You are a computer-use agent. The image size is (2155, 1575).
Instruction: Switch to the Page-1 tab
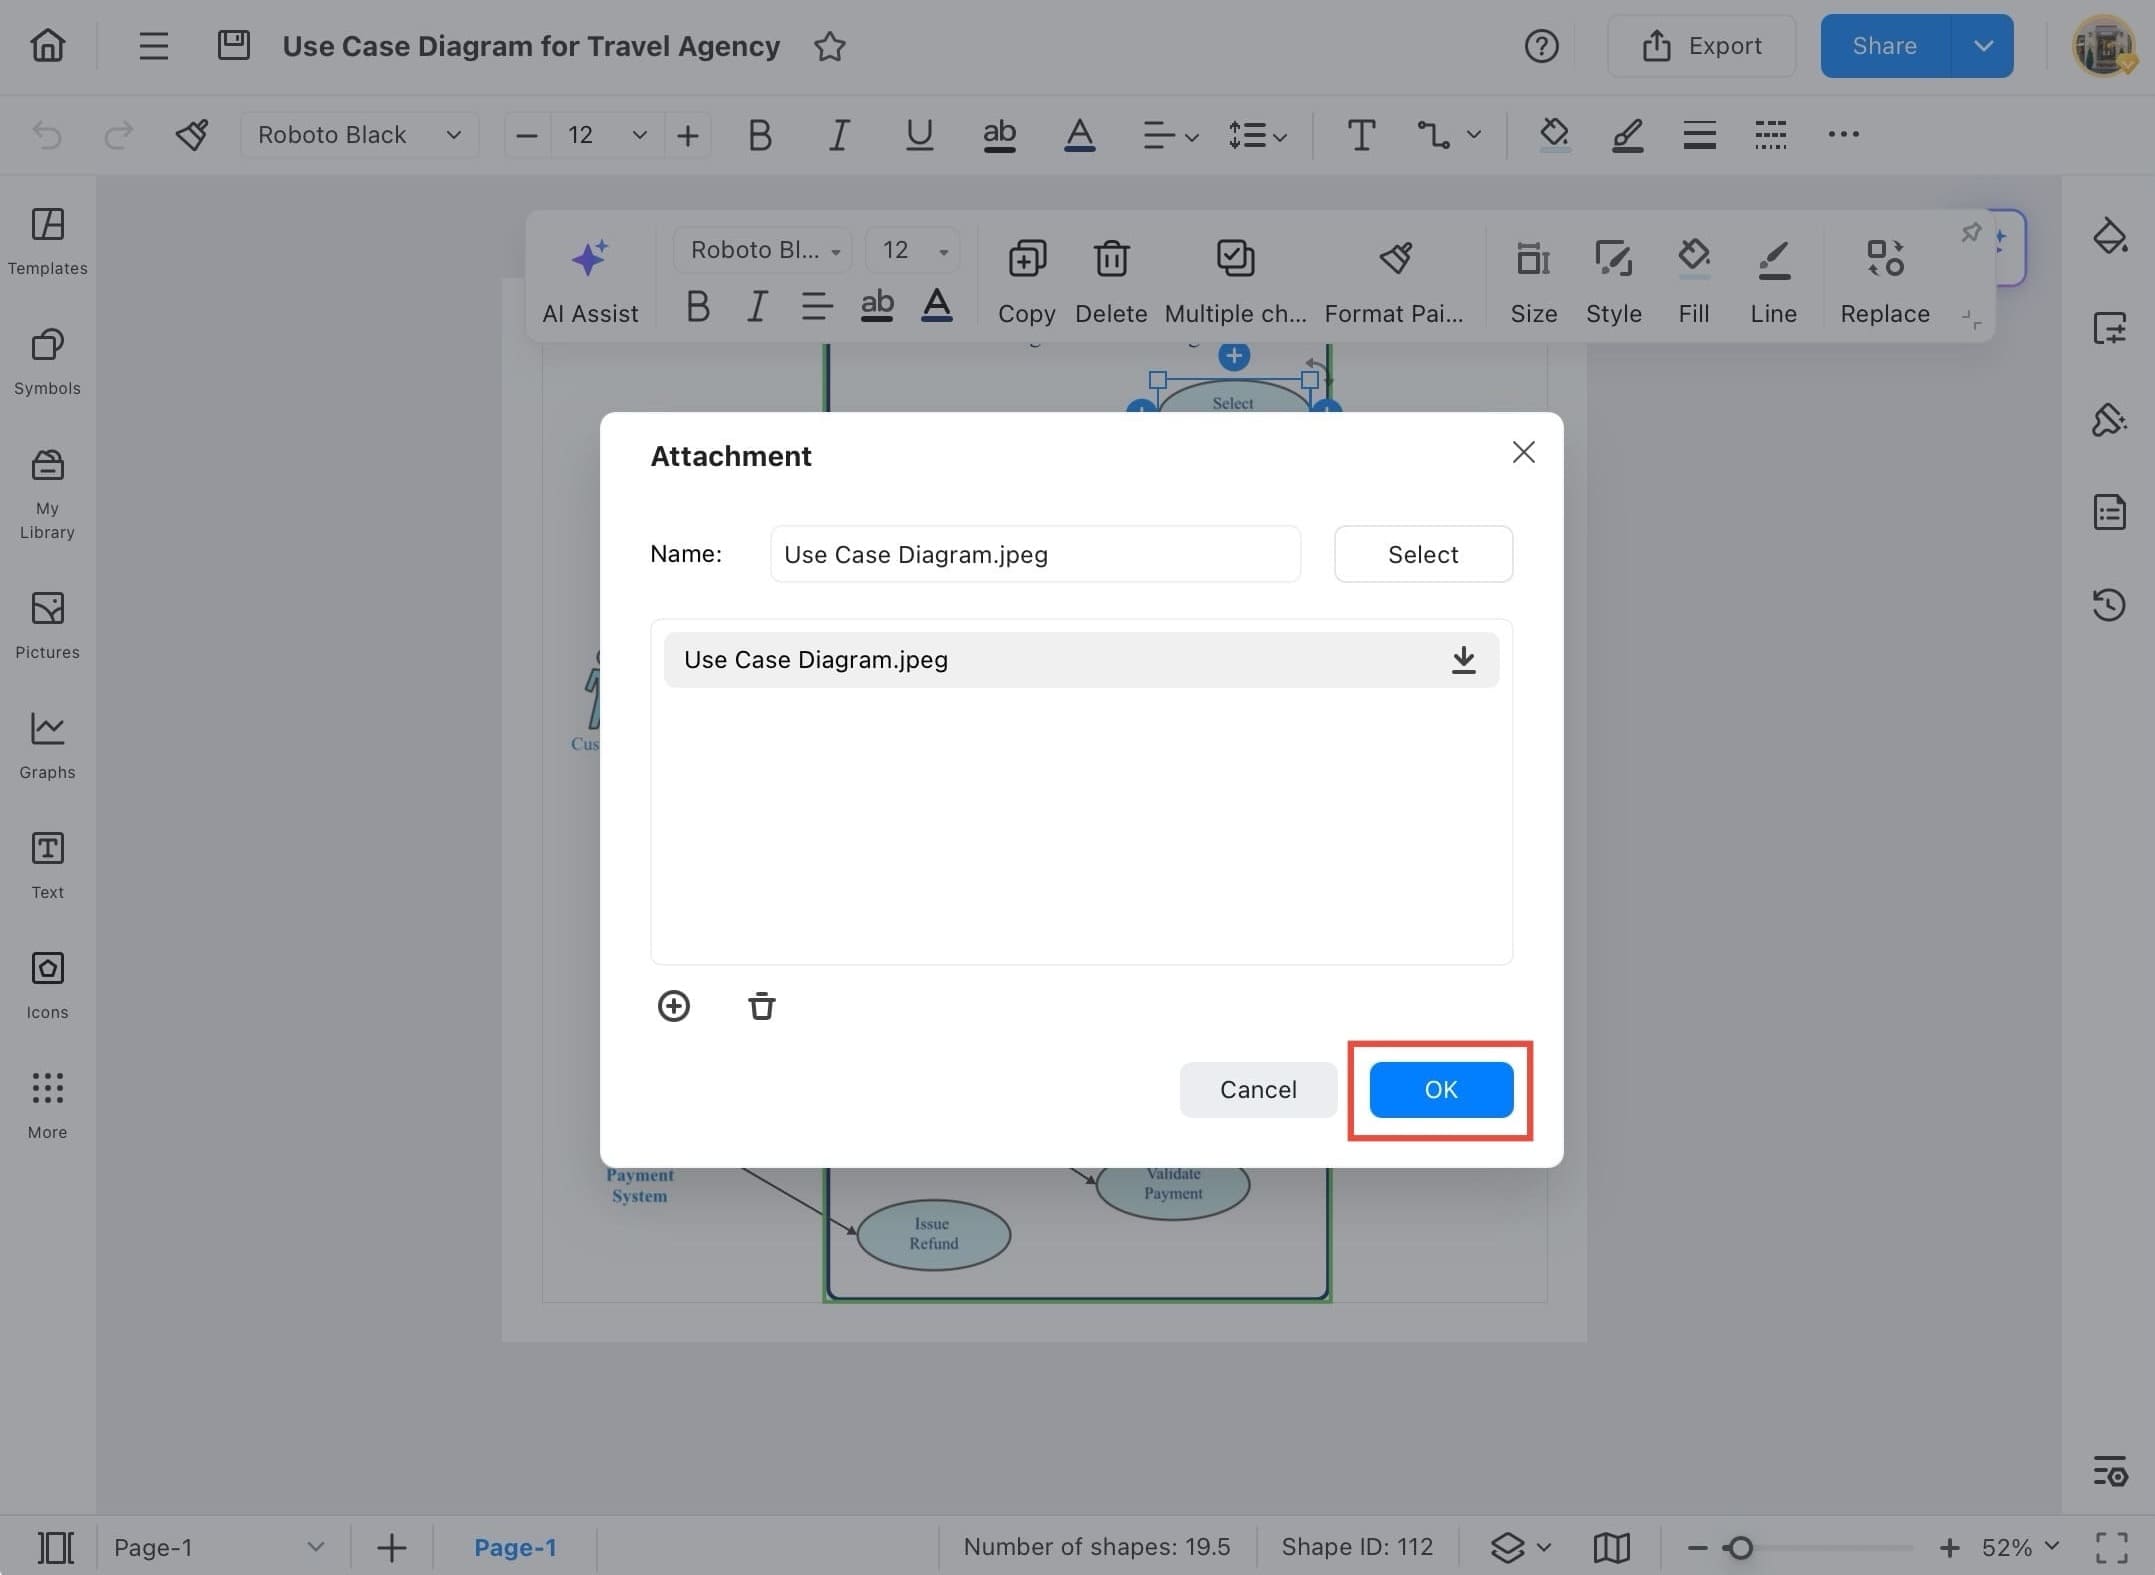pyautogui.click(x=516, y=1546)
